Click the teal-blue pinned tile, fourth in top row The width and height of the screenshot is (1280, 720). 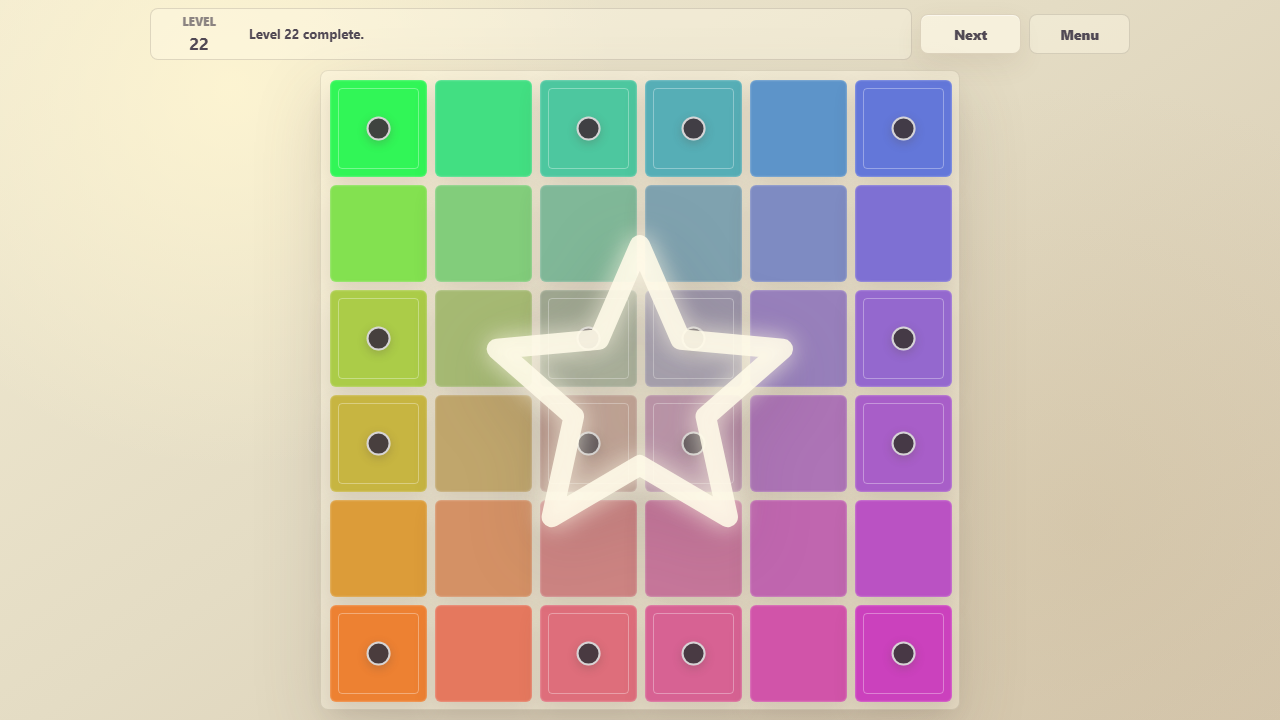click(693, 128)
